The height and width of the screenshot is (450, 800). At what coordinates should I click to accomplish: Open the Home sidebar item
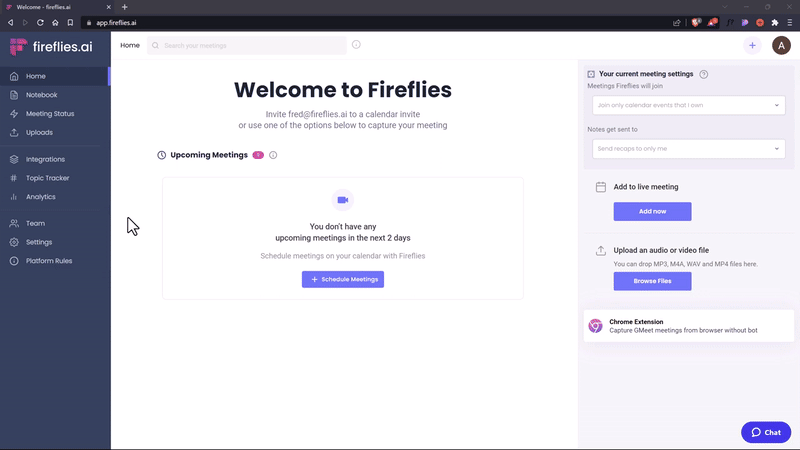(55, 76)
